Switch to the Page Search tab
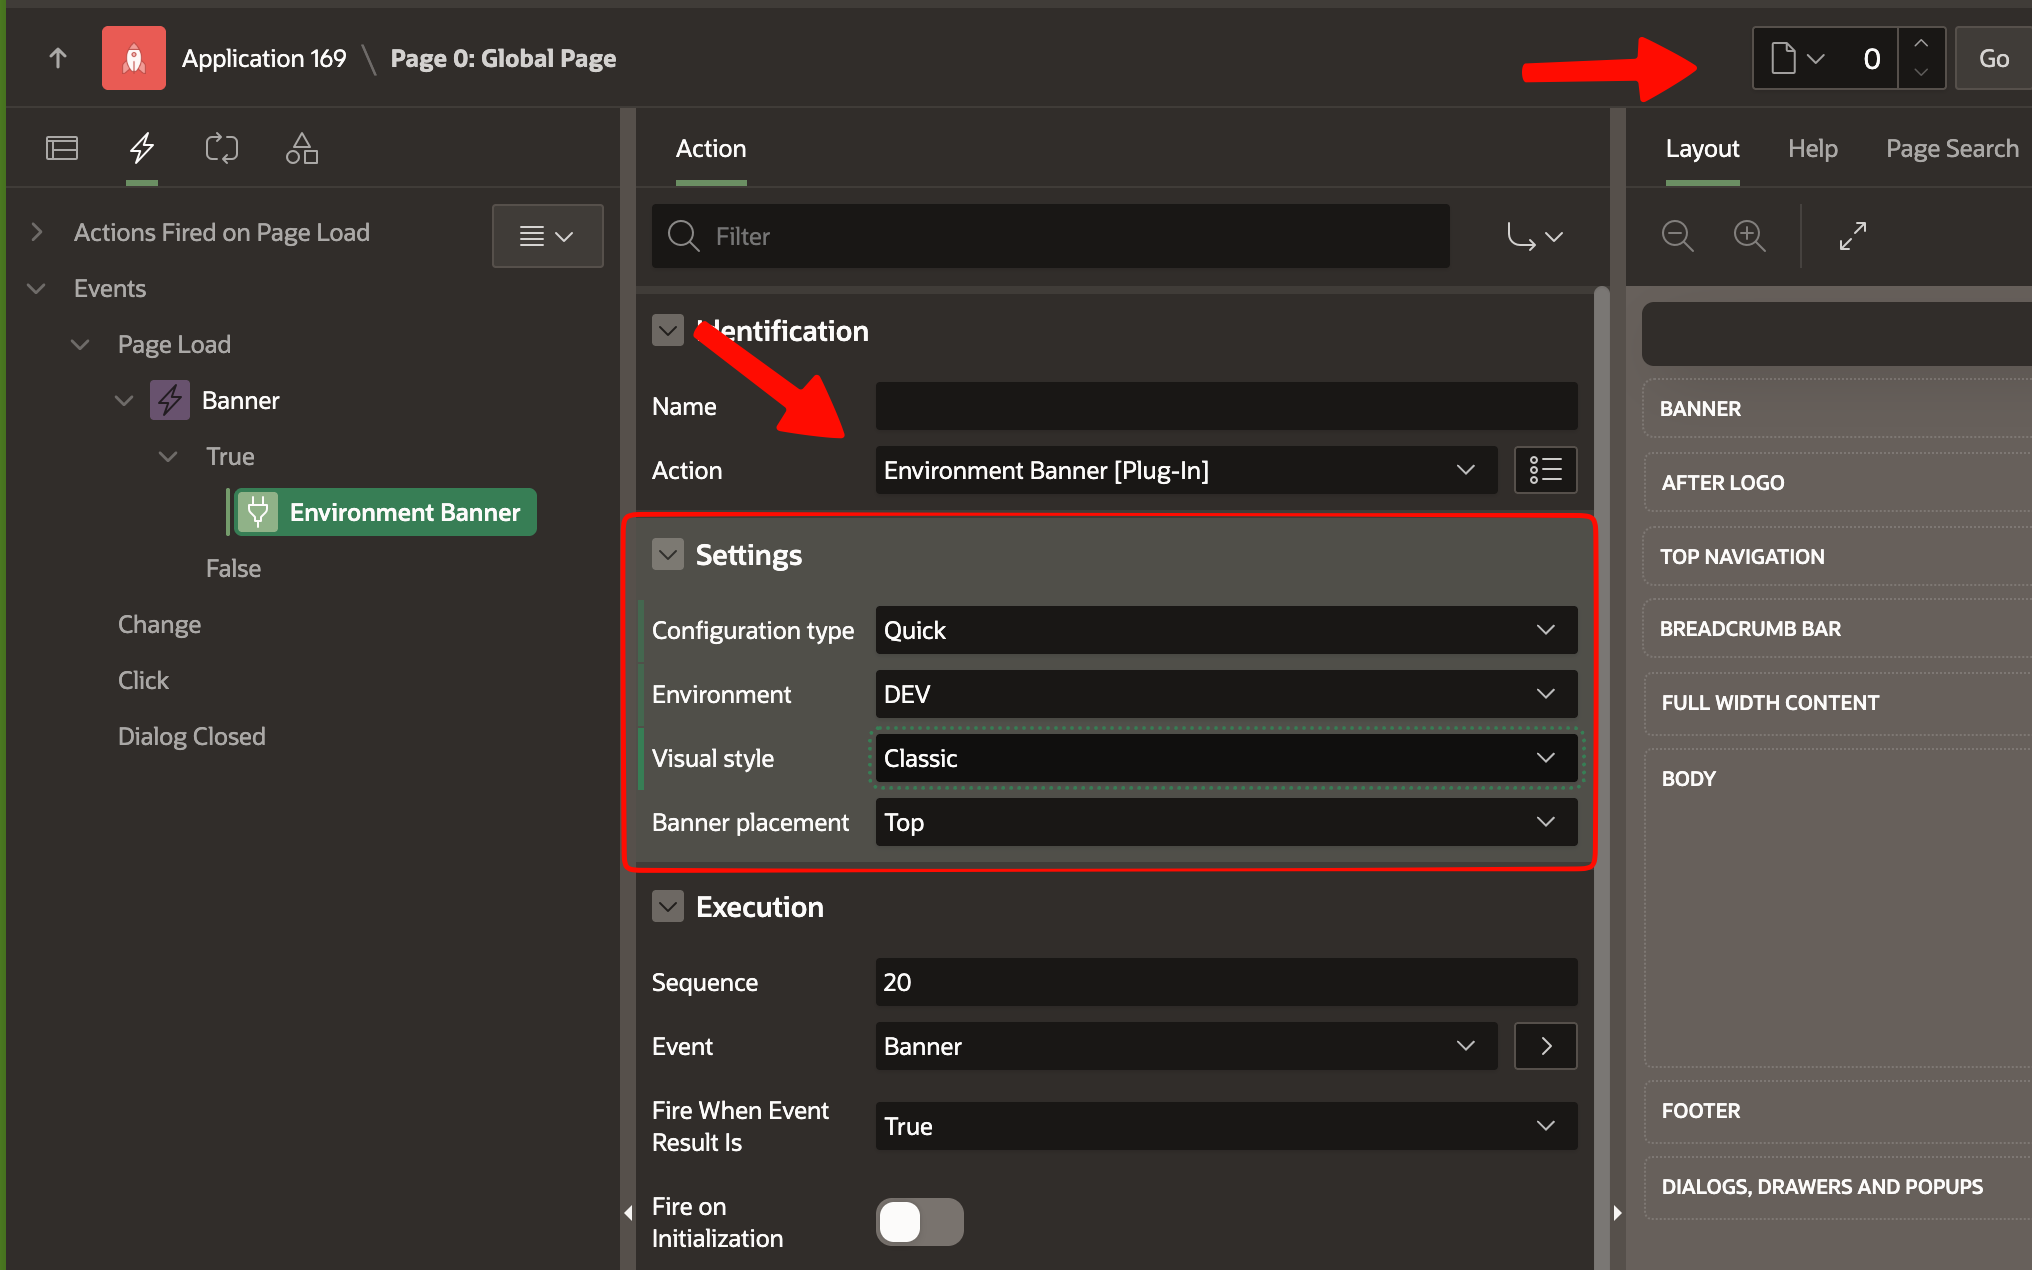 point(1951,147)
